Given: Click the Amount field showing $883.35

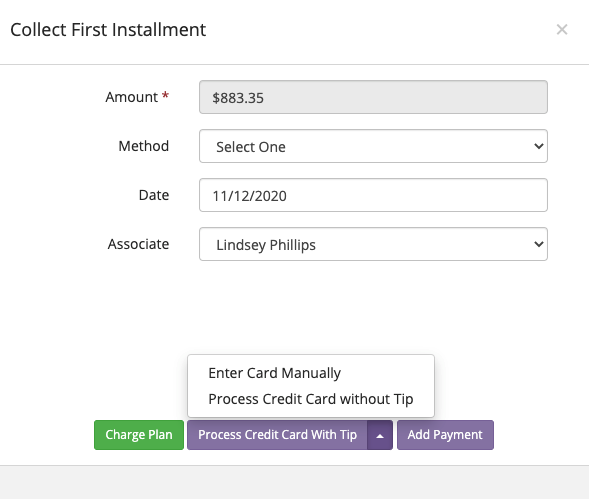Looking at the screenshot, I should [x=373, y=97].
